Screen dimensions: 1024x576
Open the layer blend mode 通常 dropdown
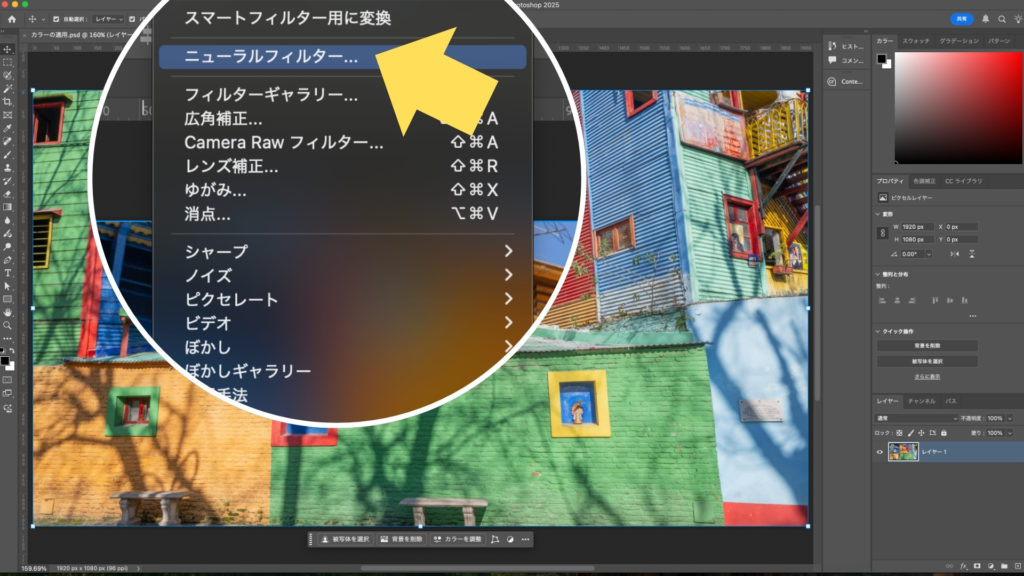coord(915,418)
